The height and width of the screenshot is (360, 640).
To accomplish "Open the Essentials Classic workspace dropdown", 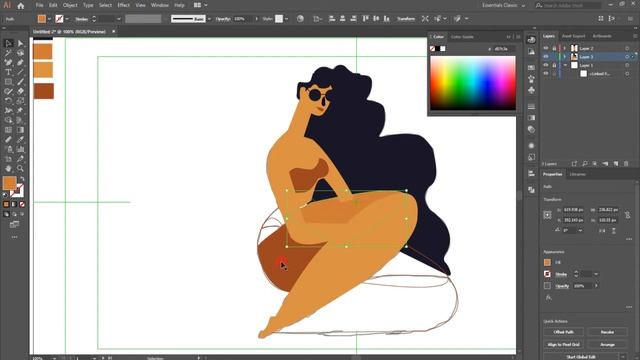I will [x=504, y=5].
